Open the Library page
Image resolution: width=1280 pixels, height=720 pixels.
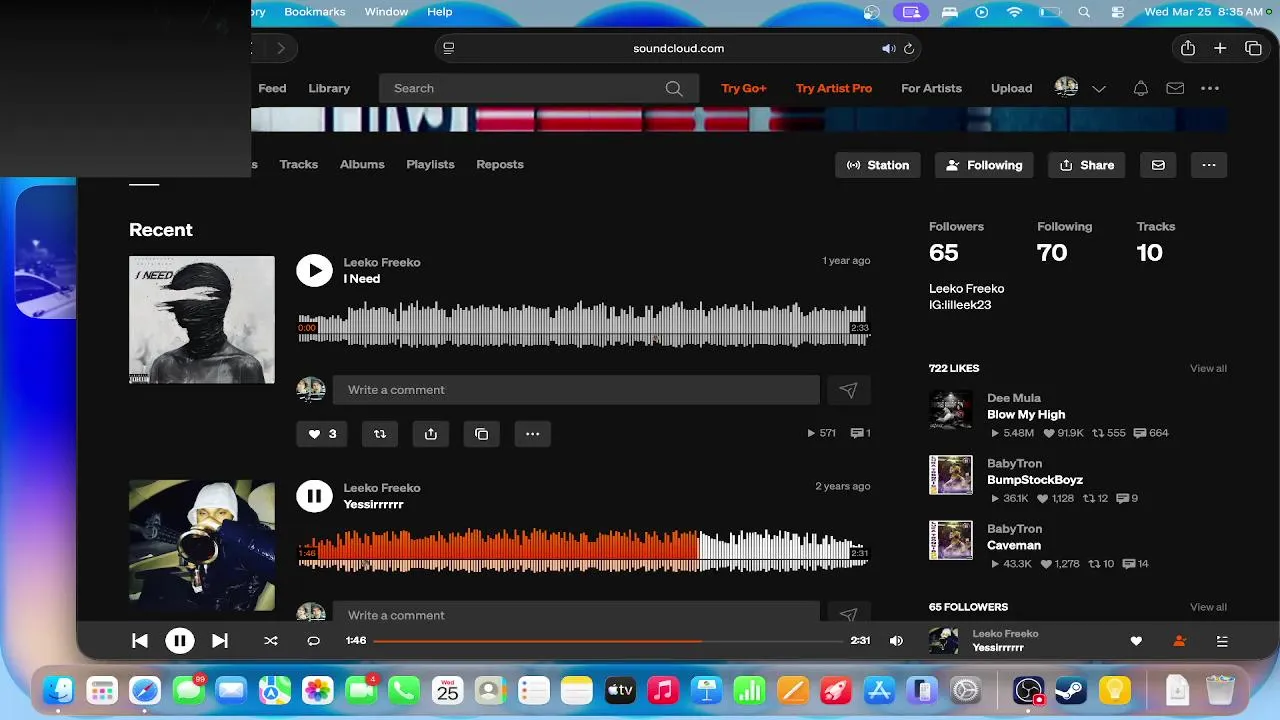tap(329, 88)
